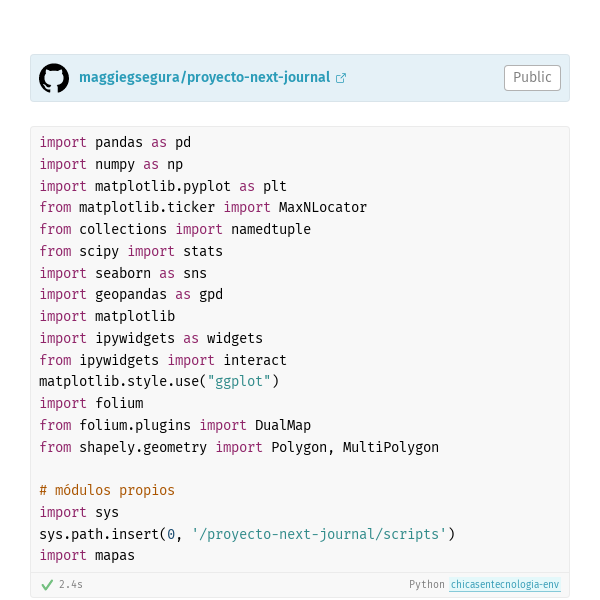This screenshot has width=600, height=600.
Task: Click the '# módulos propios' comment line
Action: coord(107,490)
